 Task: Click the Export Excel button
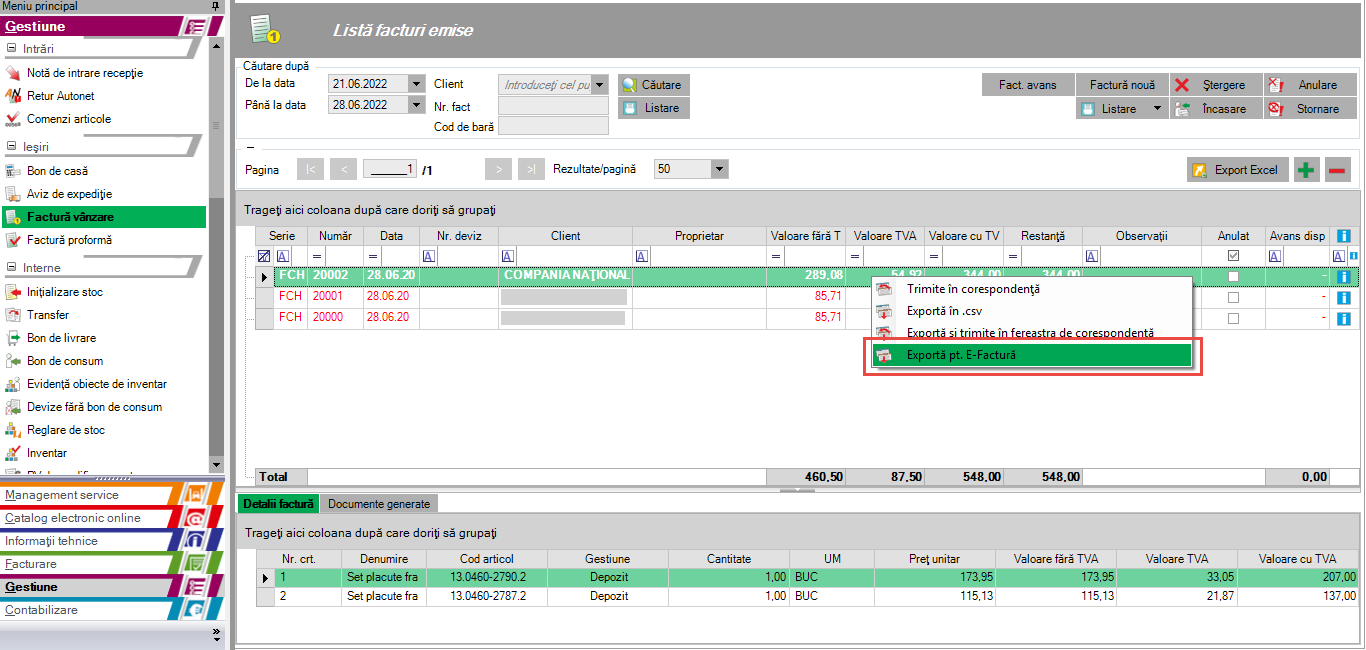pos(1237,170)
